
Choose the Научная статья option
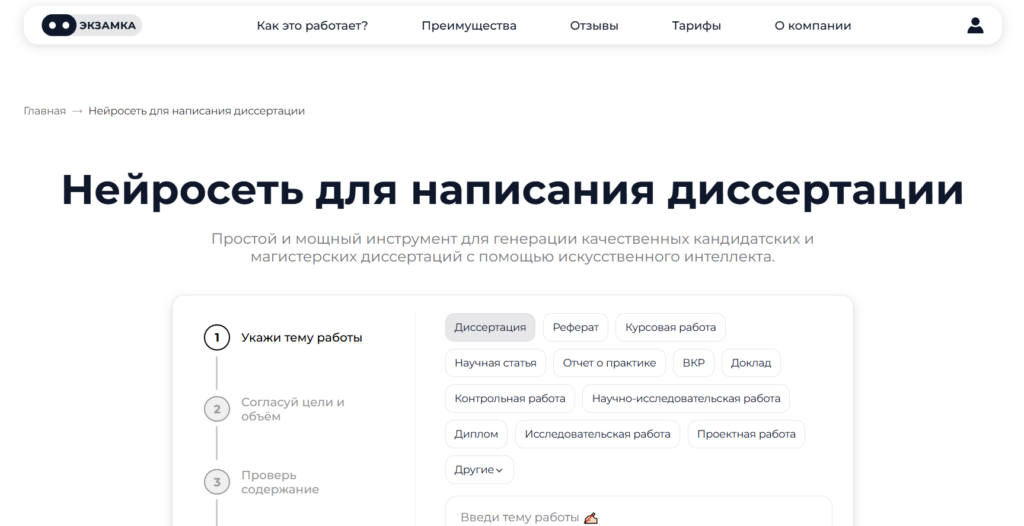tap(496, 363)
